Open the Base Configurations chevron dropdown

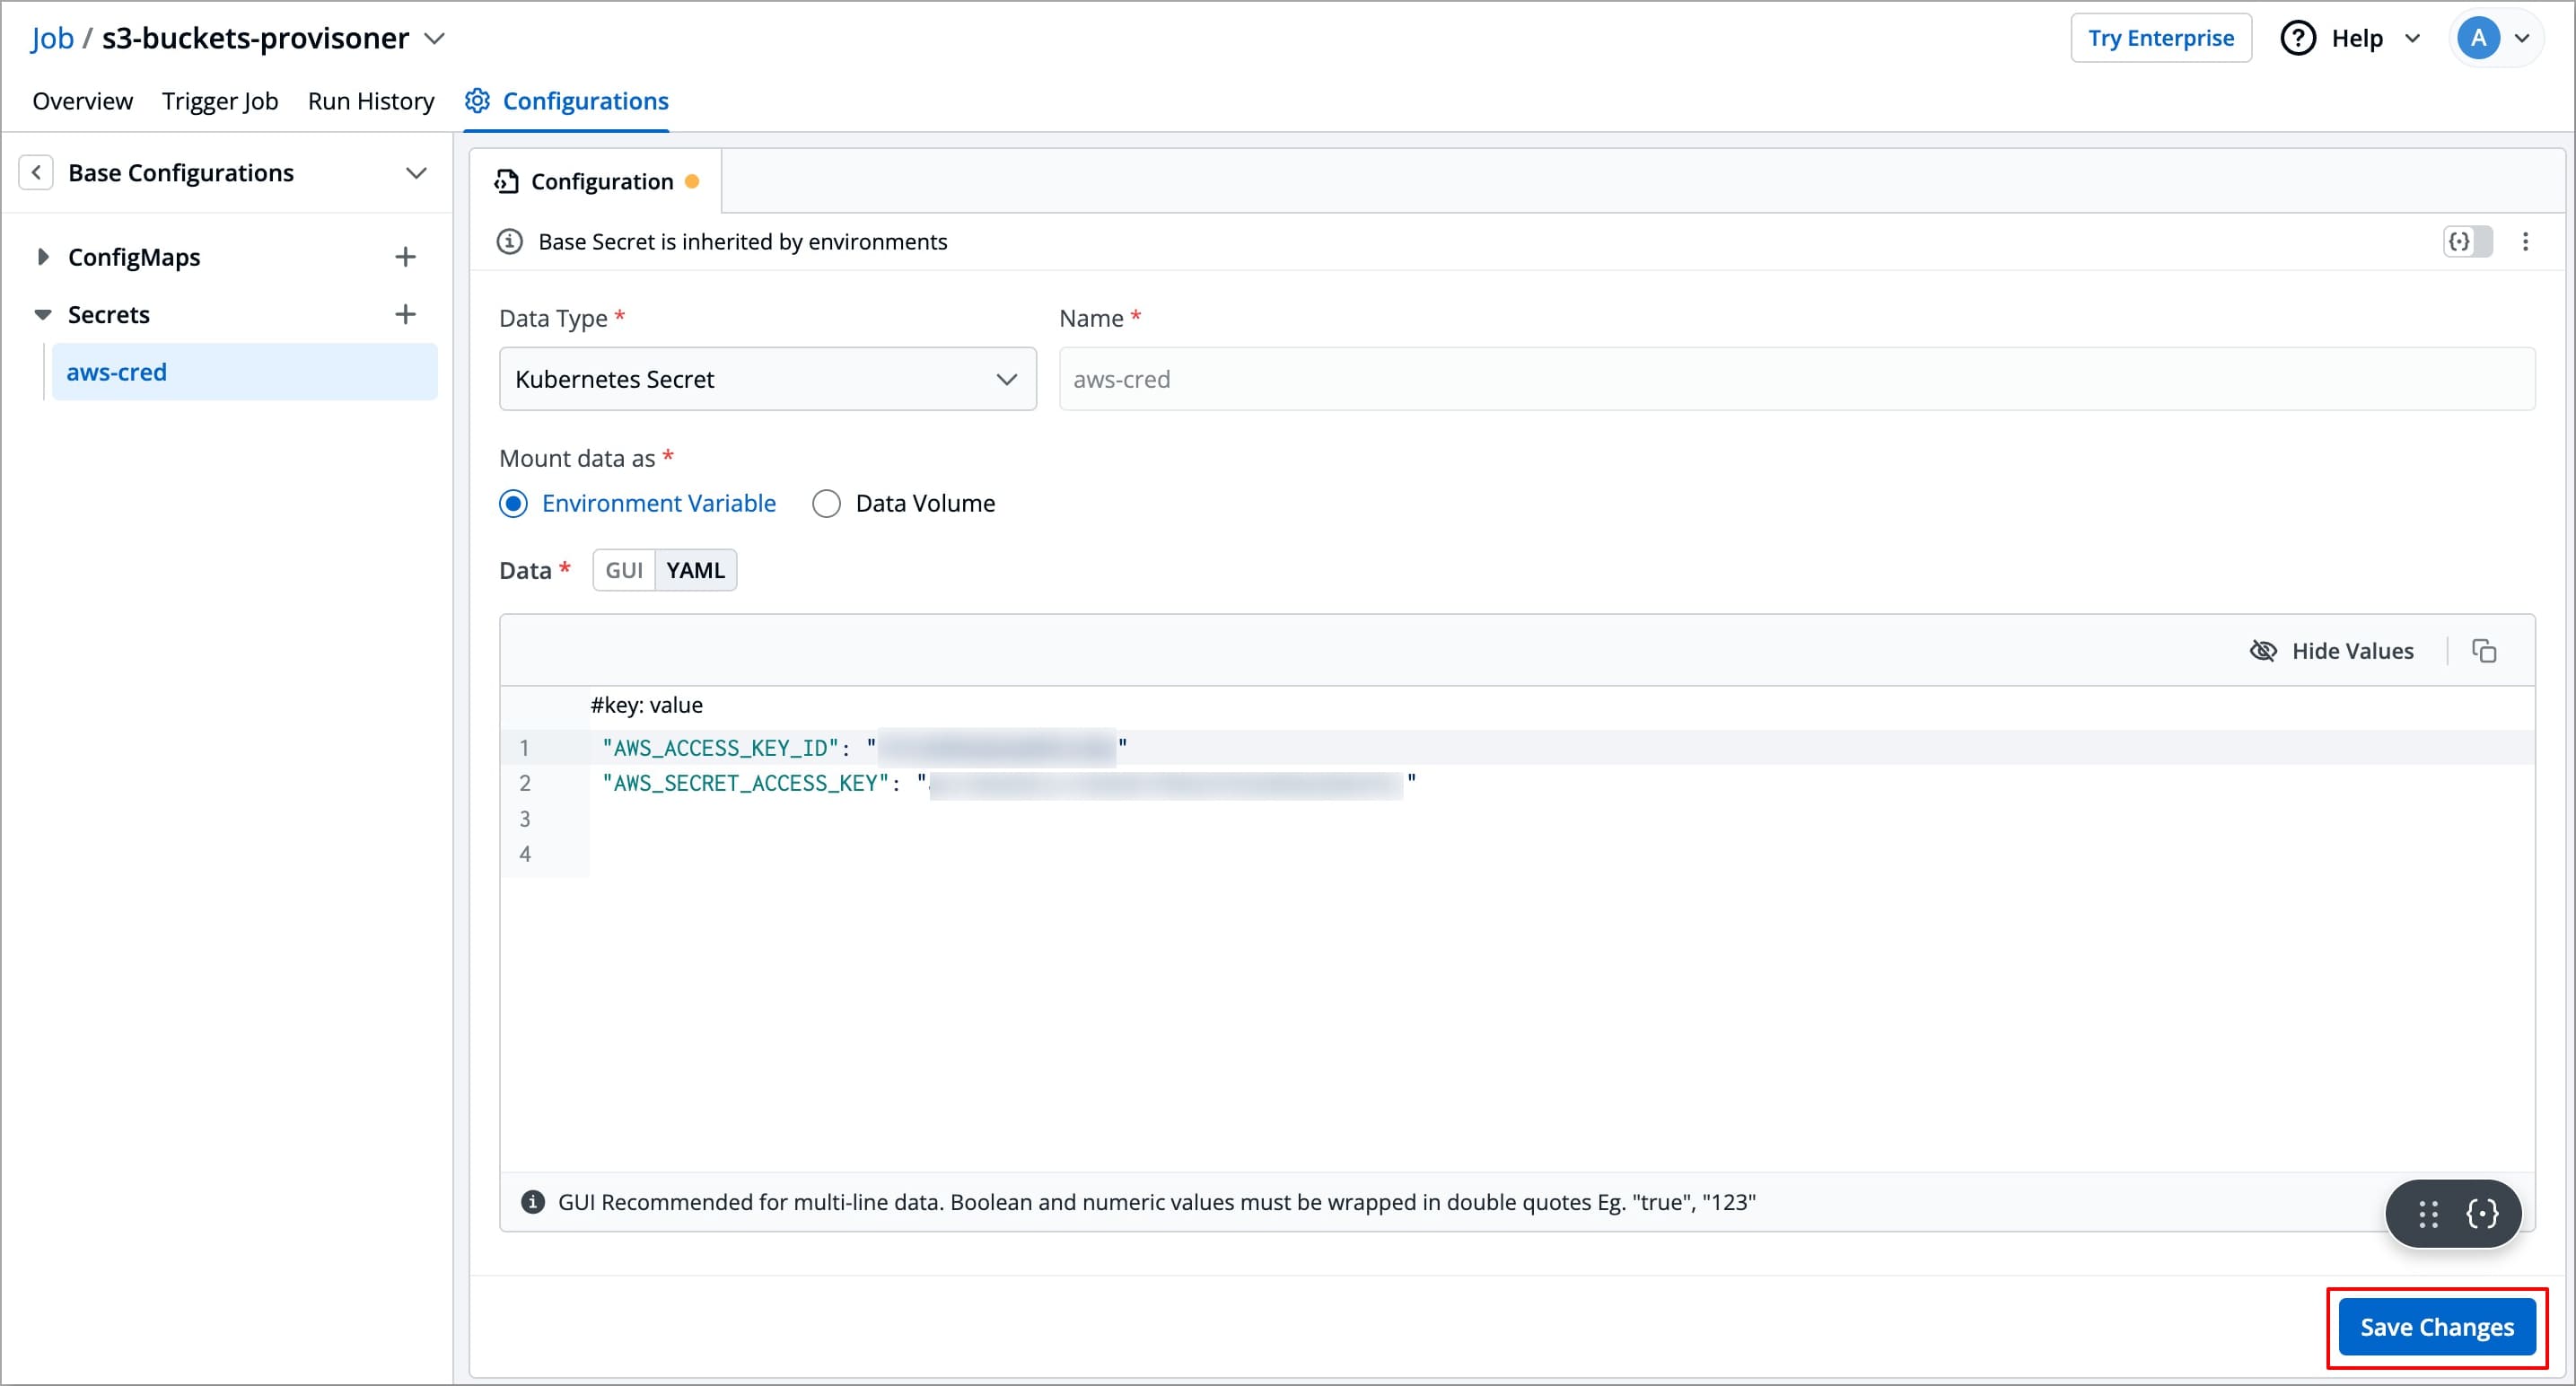pos(416,173)
